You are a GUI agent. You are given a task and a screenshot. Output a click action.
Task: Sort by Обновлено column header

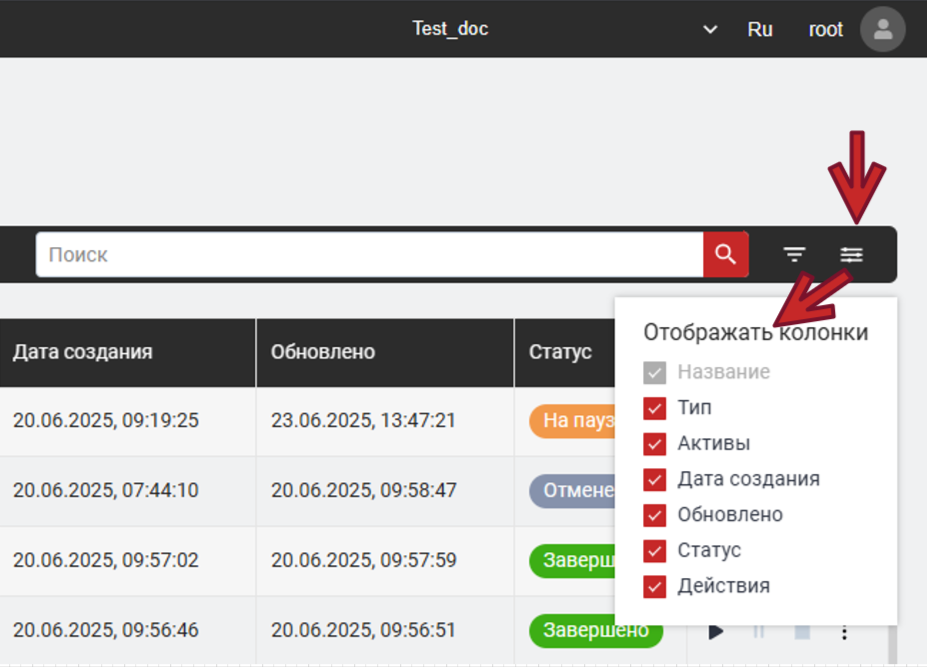tap(323, 352)
